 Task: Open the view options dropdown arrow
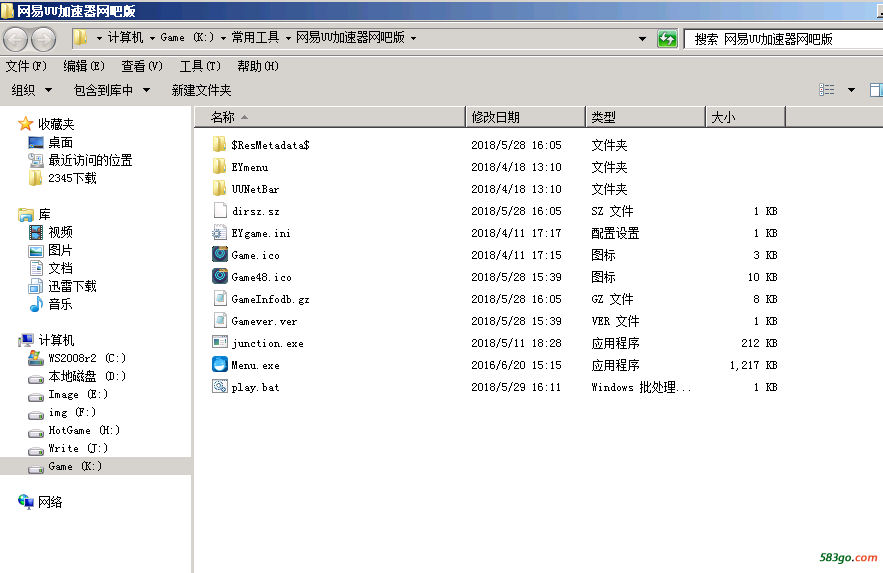click(x=851, y=90)
